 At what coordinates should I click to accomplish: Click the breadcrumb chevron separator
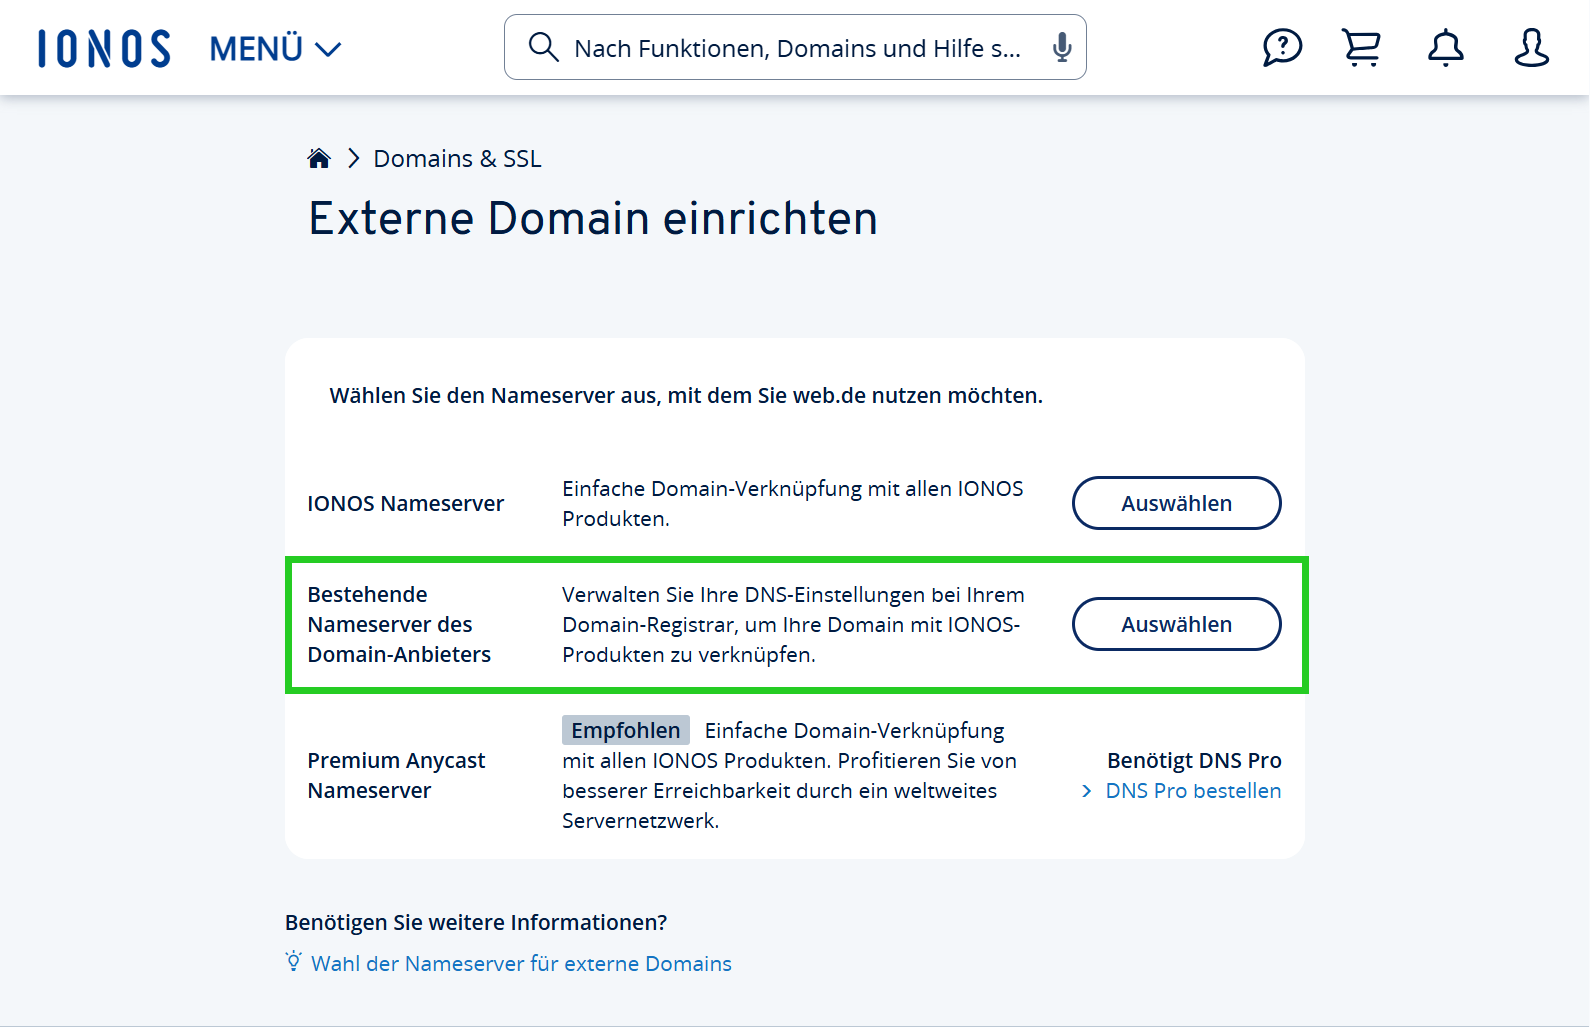click(x=353, y=159)
